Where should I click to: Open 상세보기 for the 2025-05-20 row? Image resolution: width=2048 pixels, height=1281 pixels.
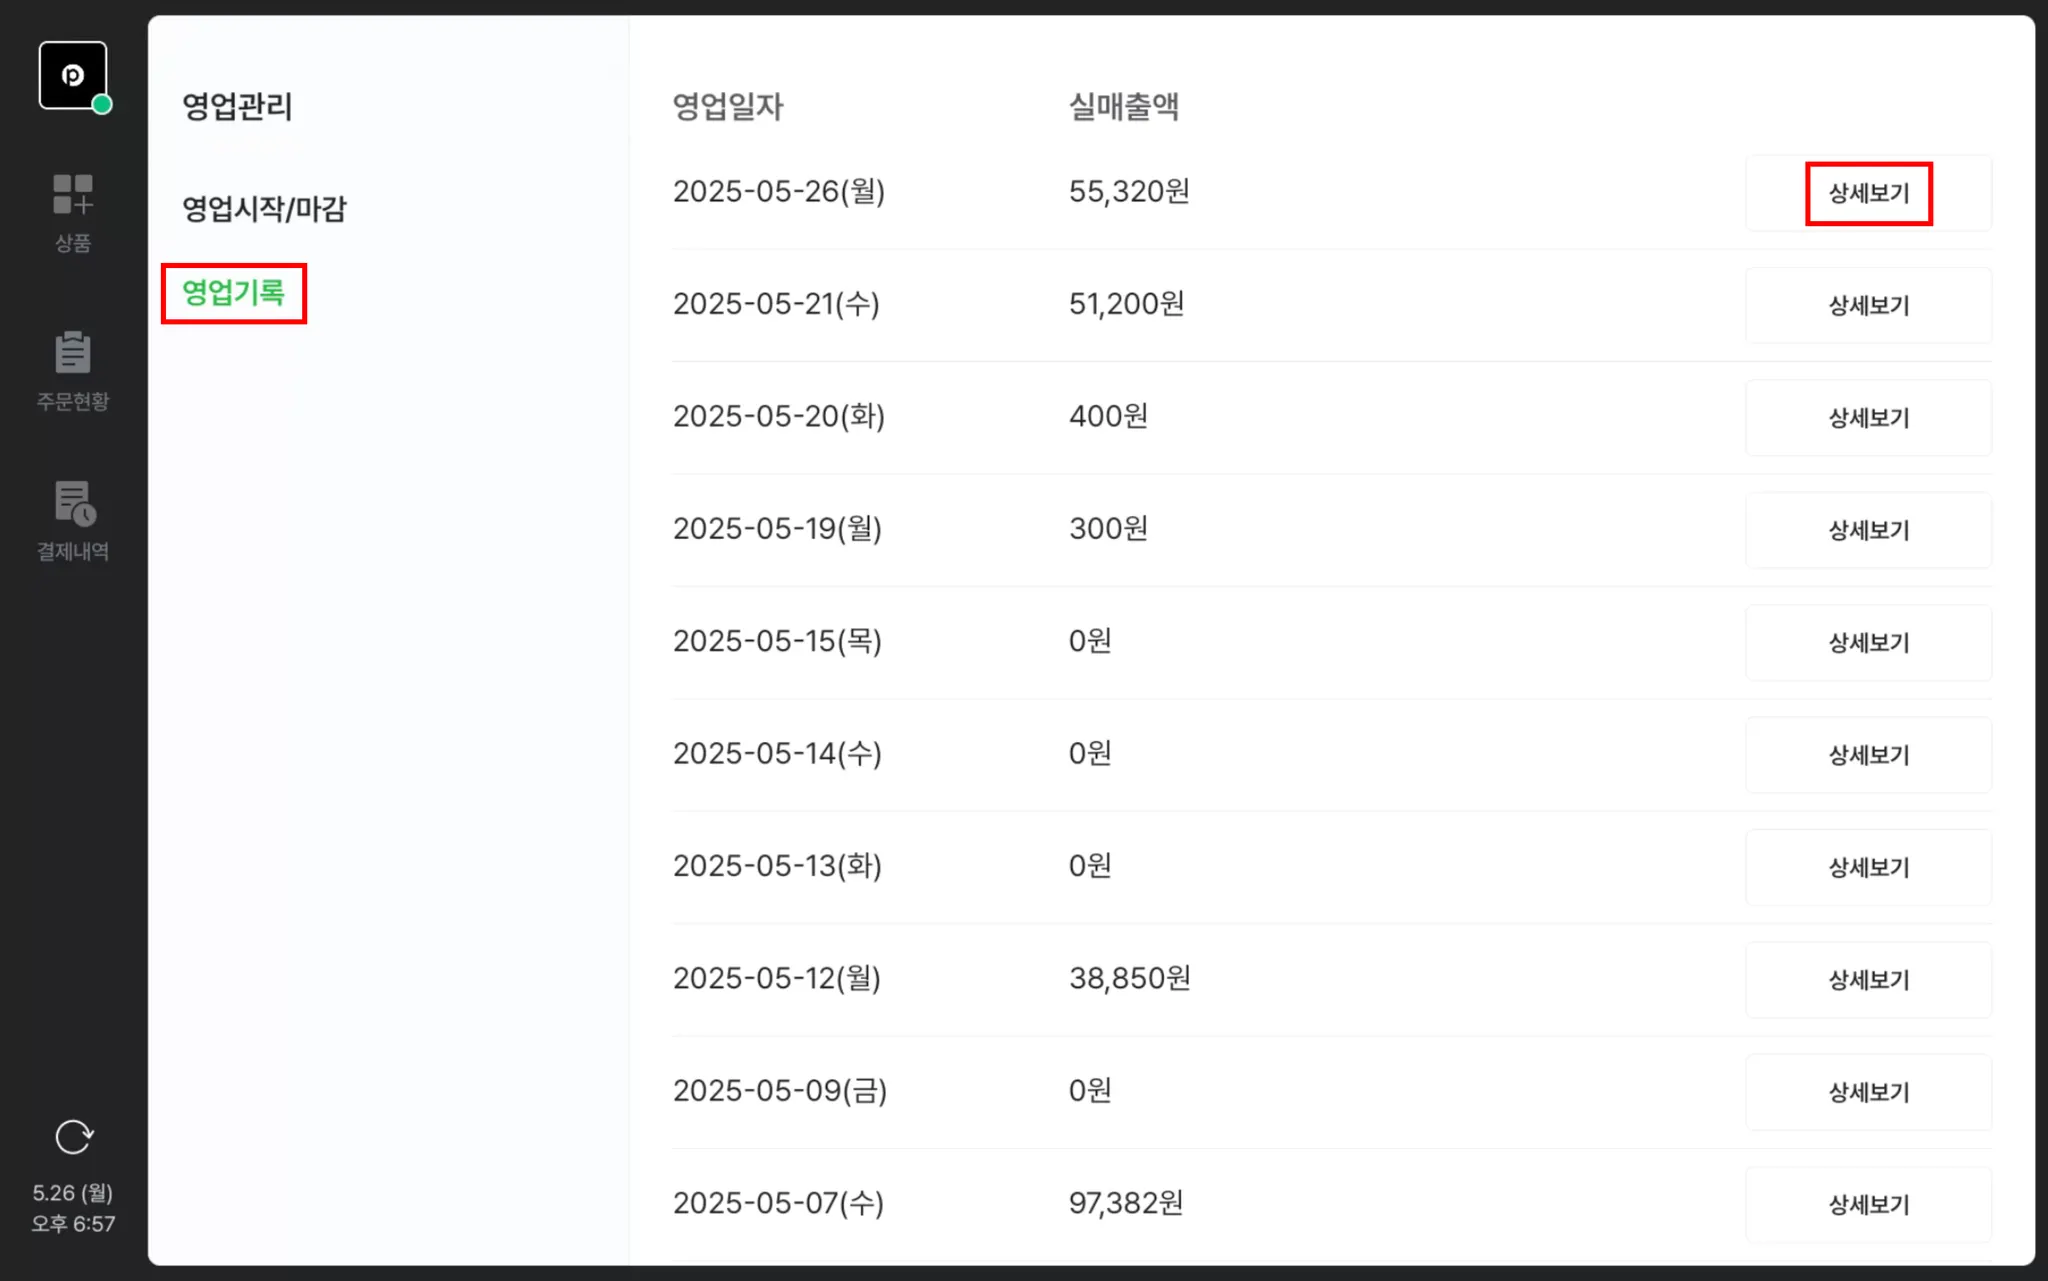click(x=1868, y=418)
